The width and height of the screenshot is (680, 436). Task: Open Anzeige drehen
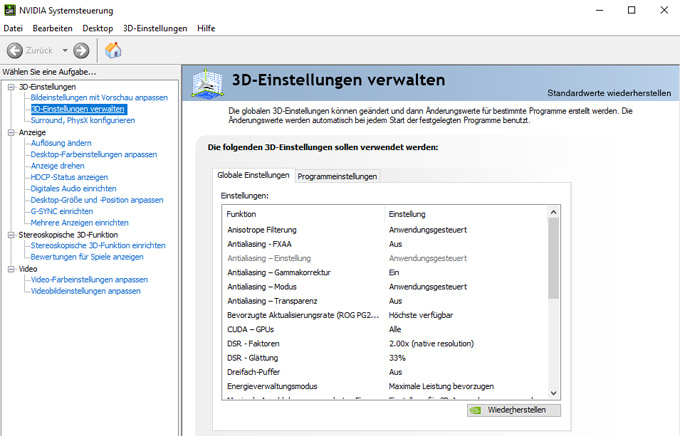coord(57,166)
